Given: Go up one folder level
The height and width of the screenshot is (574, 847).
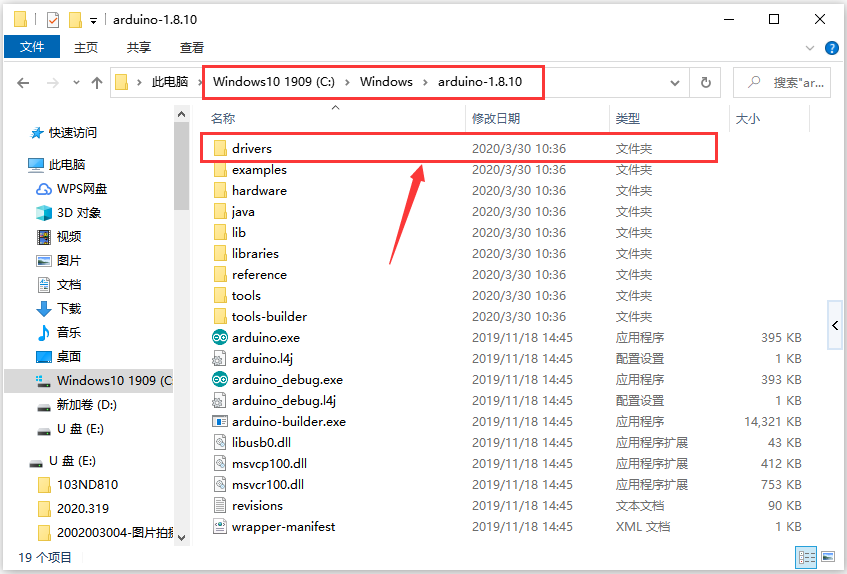Looking at the screenshot, I should pyautogui.click(x=97, y=83).
